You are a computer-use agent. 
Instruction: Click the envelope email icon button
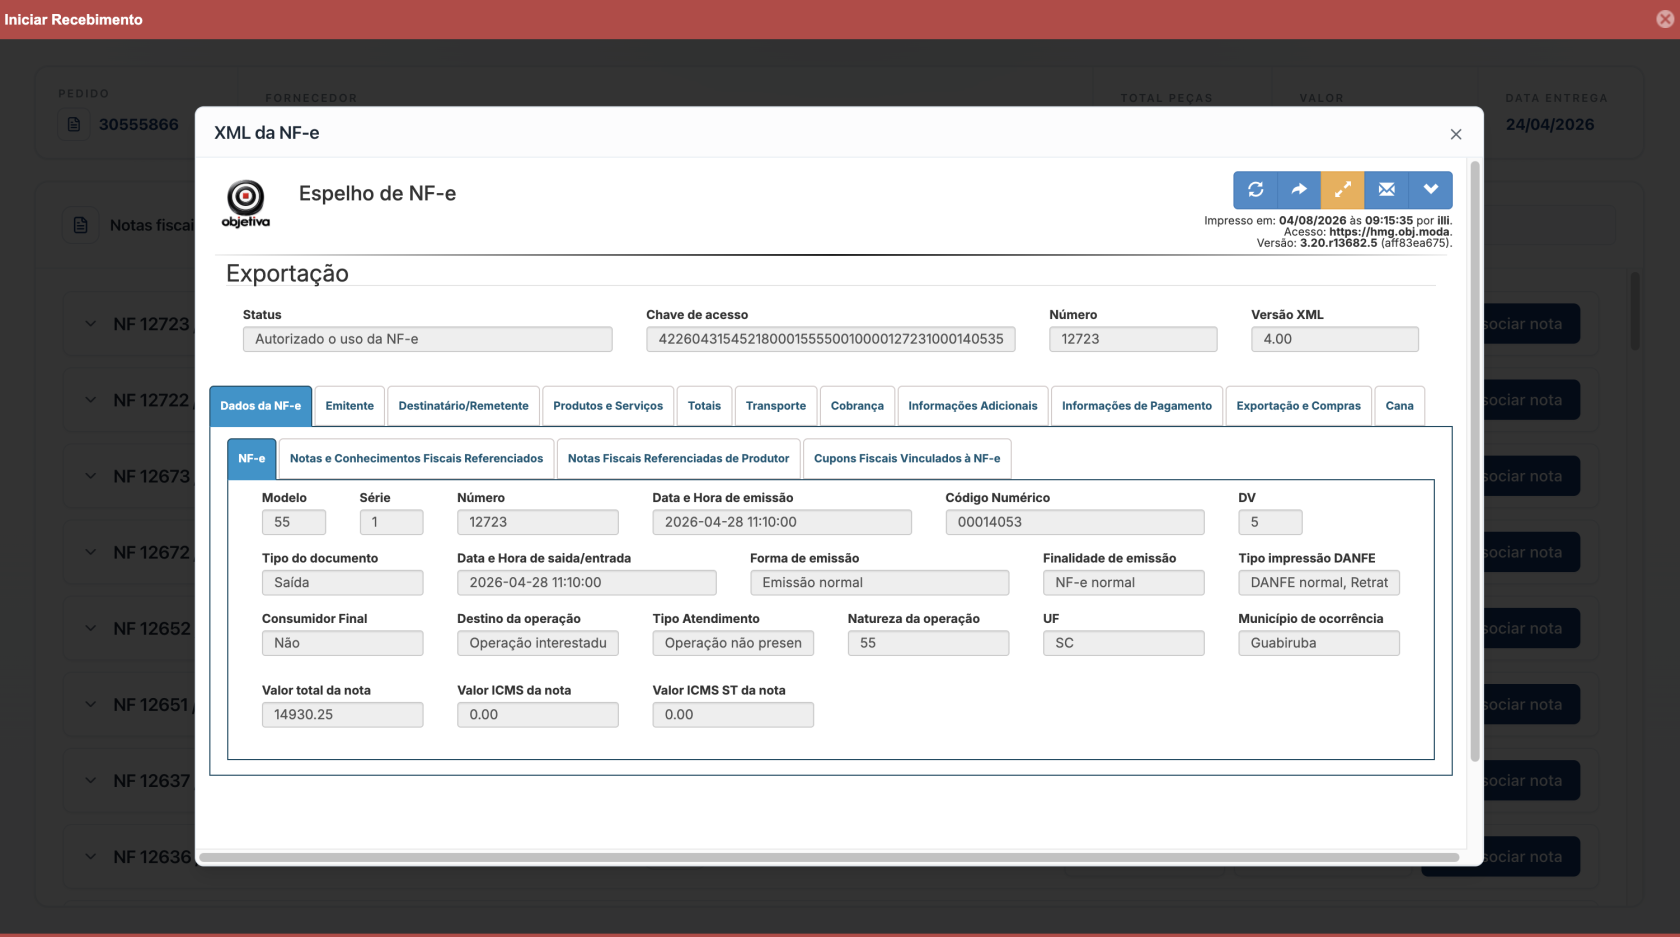click(1387, 189)
